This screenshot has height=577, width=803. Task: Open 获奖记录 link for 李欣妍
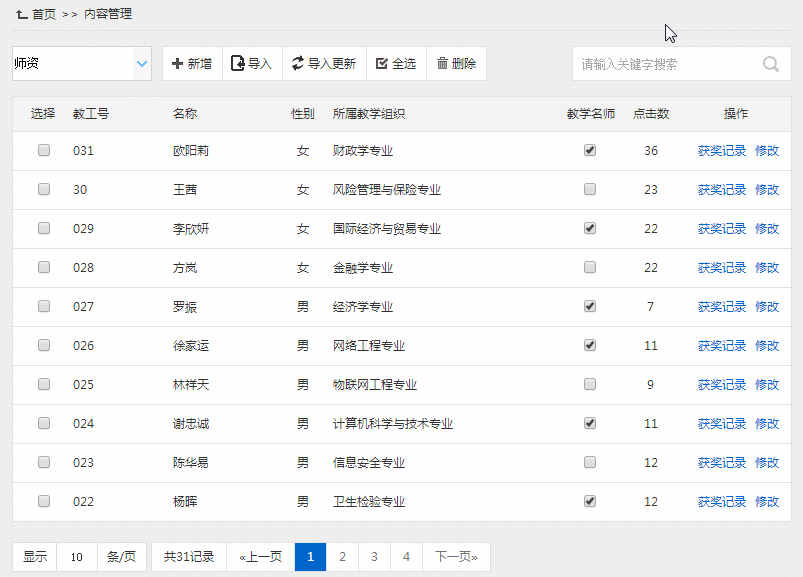pyautogui.click(x=721, y=228)
